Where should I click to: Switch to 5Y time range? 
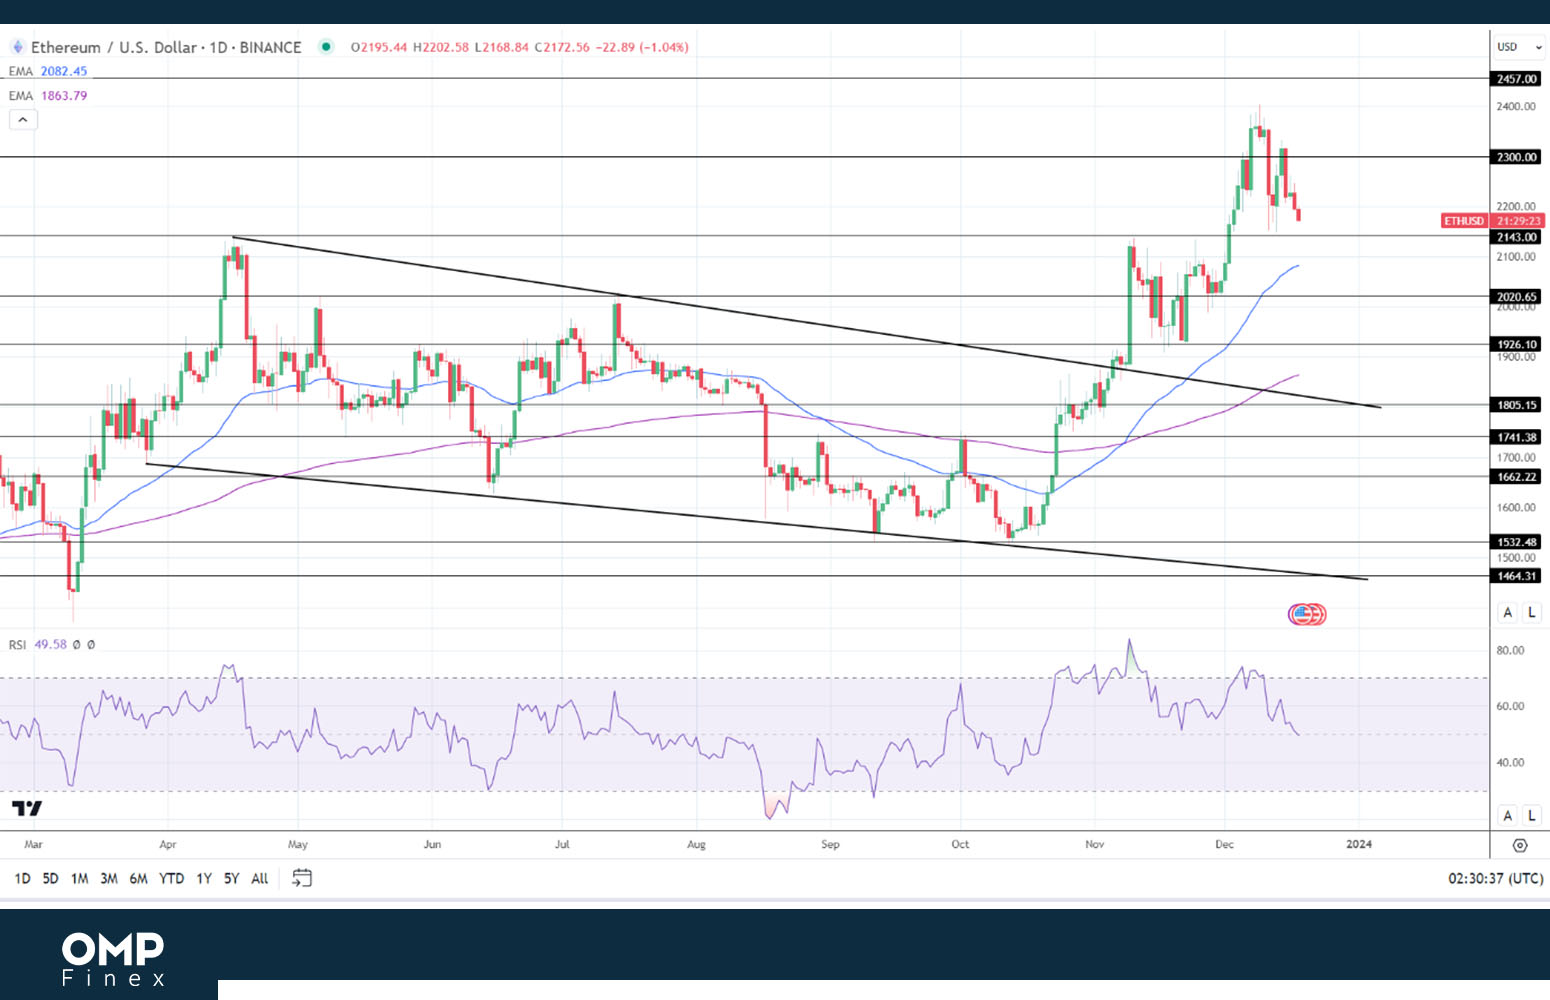pyautogui.click(x=231, y=878)
